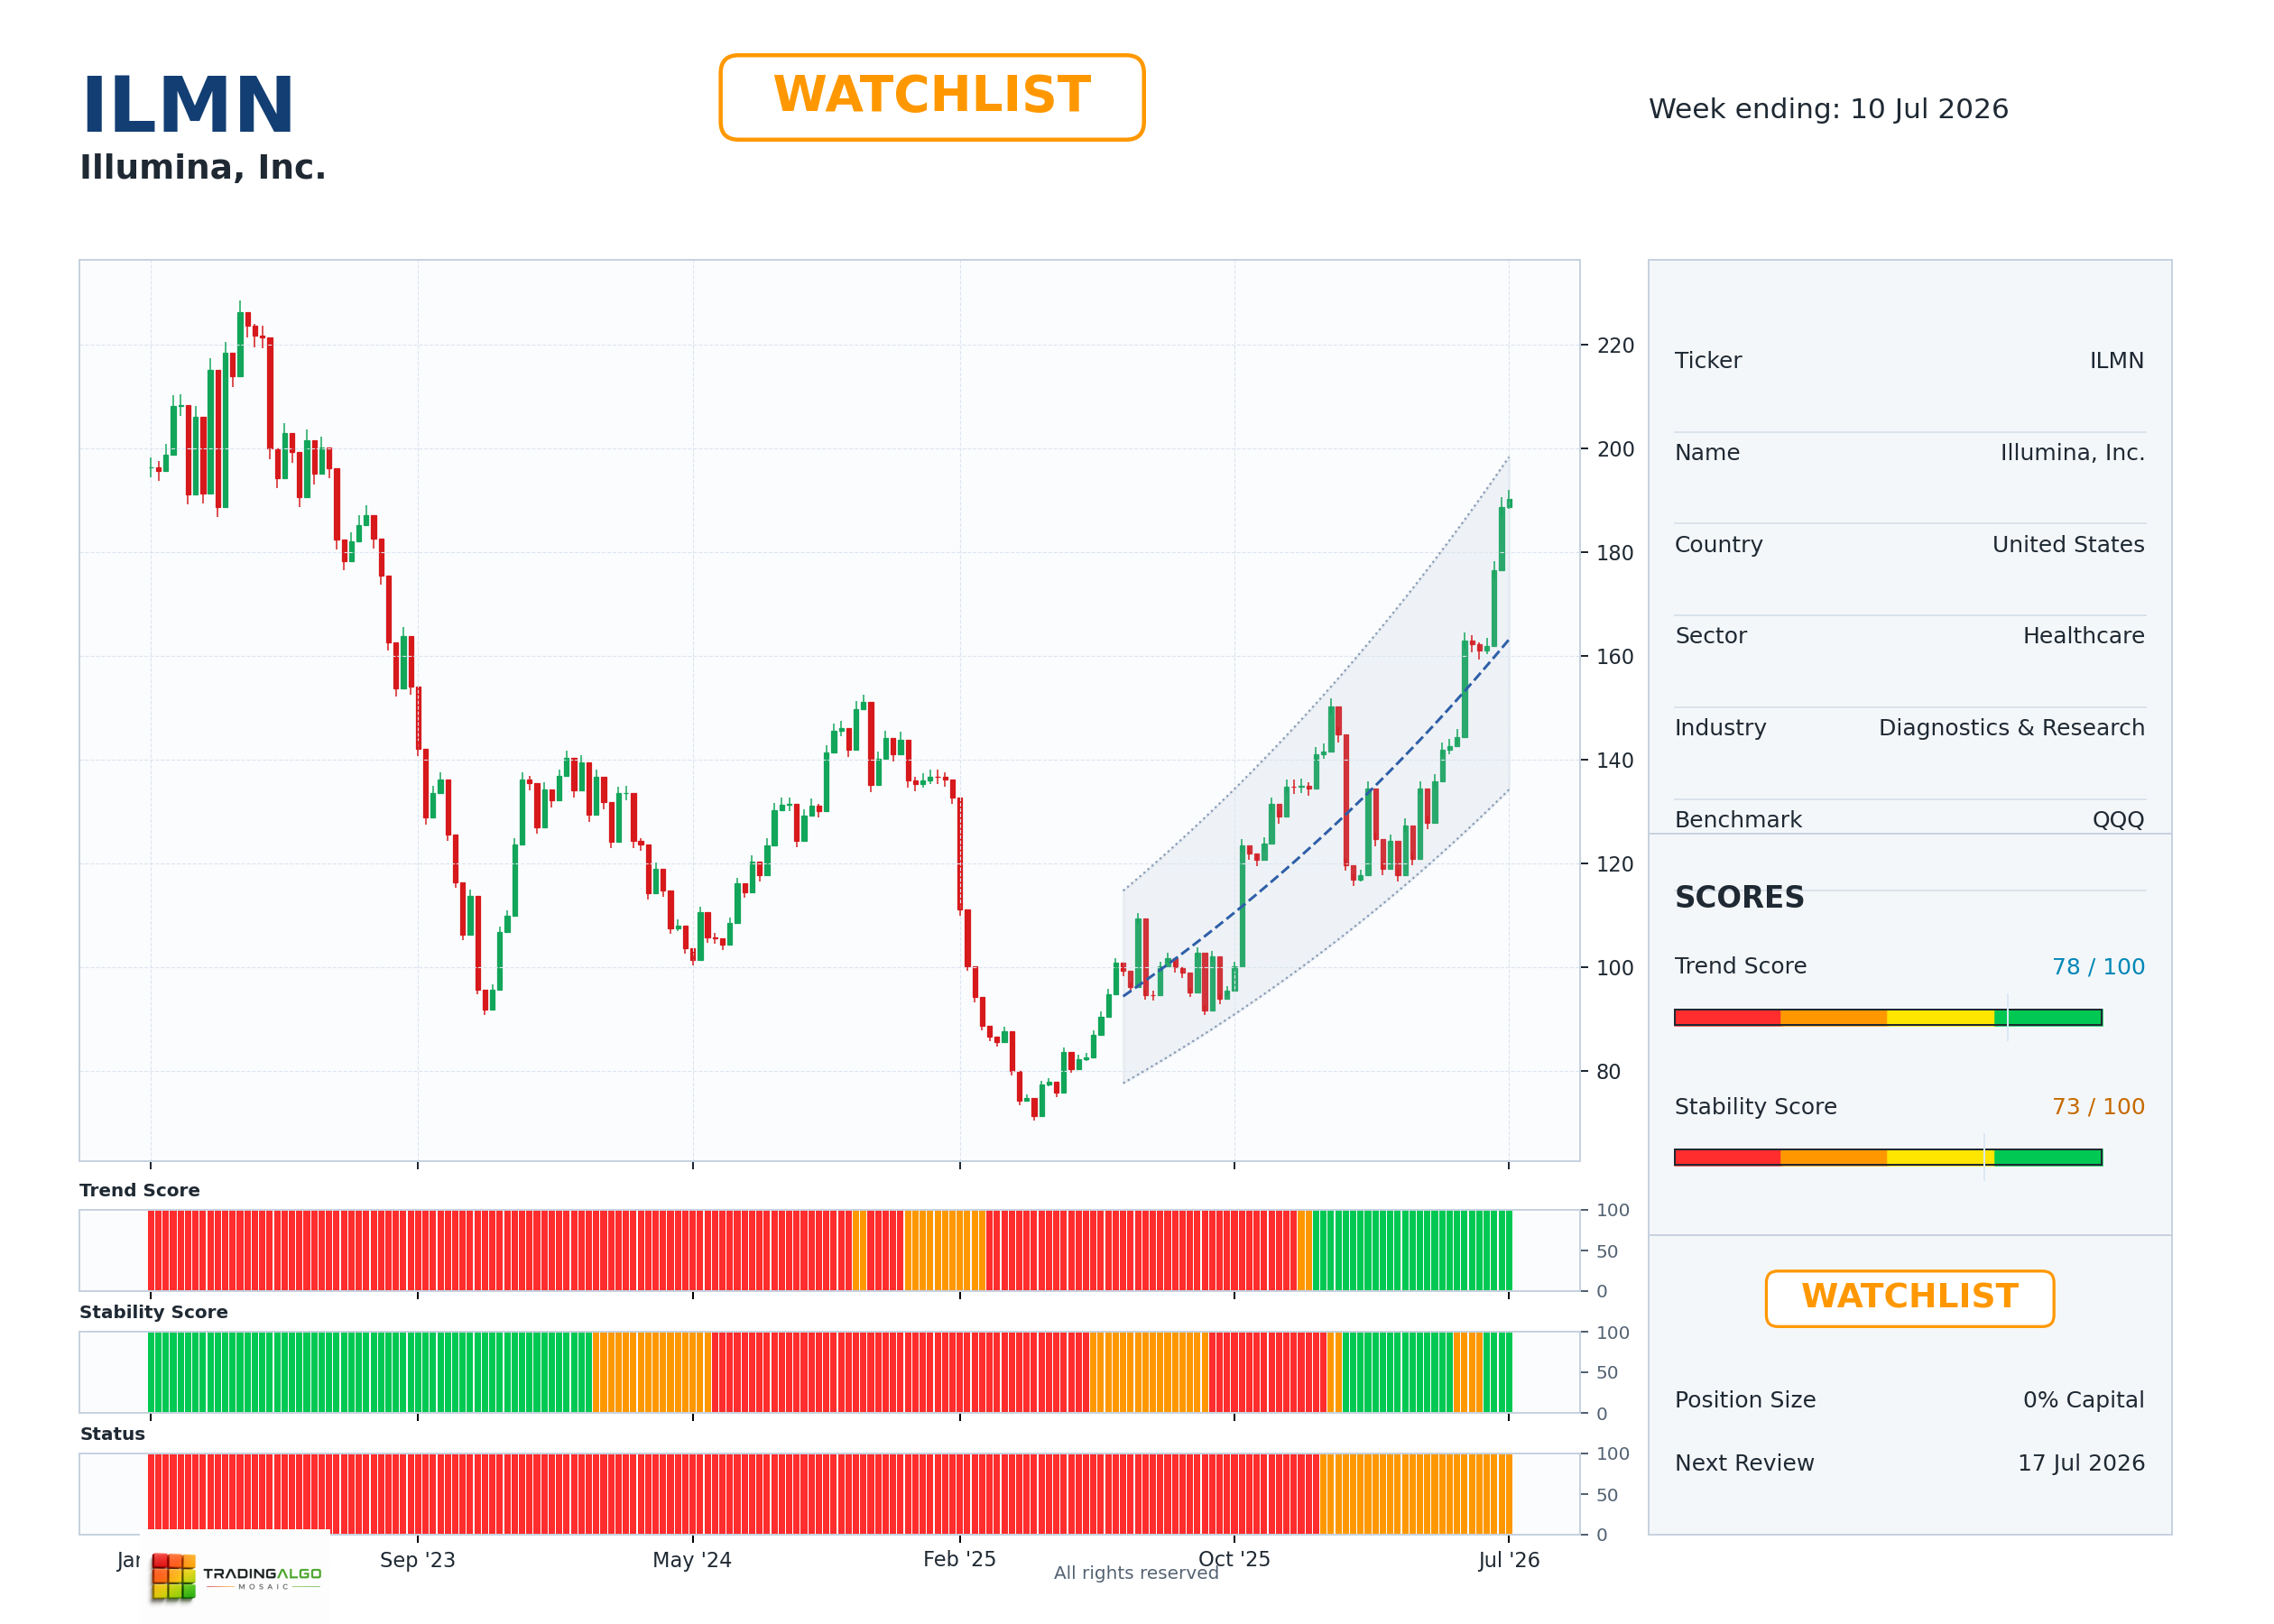Select the Industry value 'Diagnostics & Research'
The height and width of the screenshot is (1624, 2274).
click(x=2011, y=728)
